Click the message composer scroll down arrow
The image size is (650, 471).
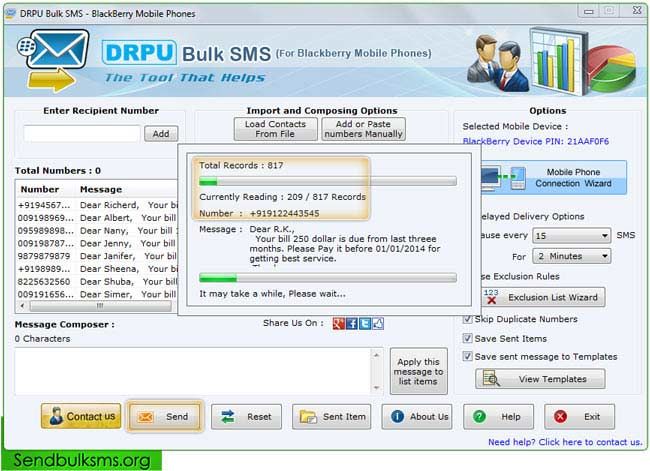[376, 388]
